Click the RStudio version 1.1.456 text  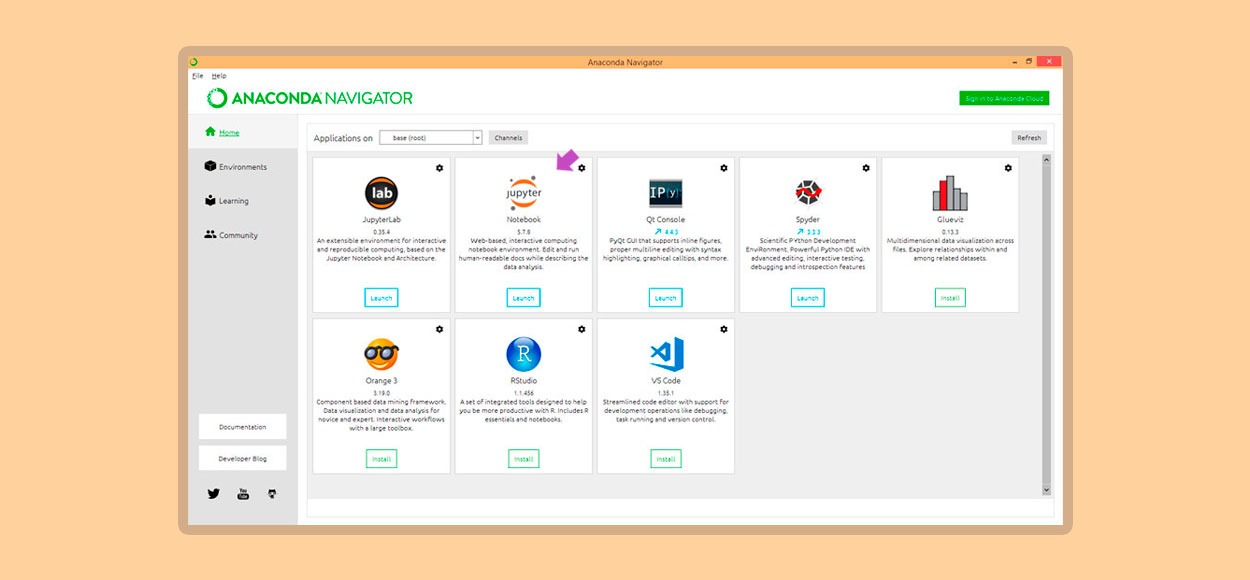524,393
